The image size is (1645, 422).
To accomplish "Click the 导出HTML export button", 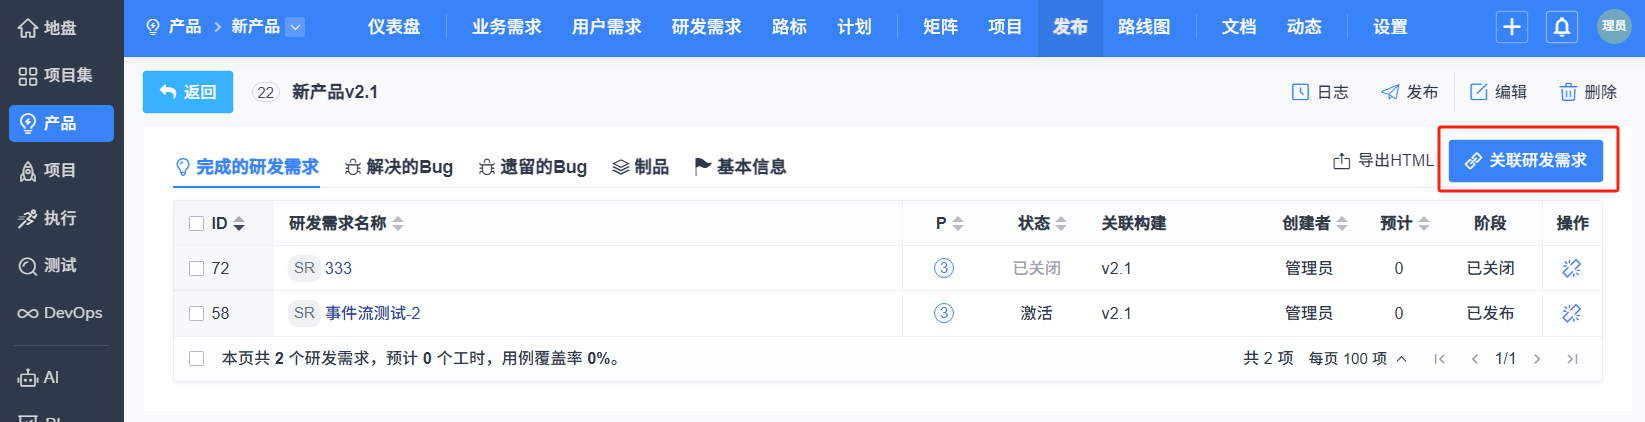I will click(x=1383, y=160).
